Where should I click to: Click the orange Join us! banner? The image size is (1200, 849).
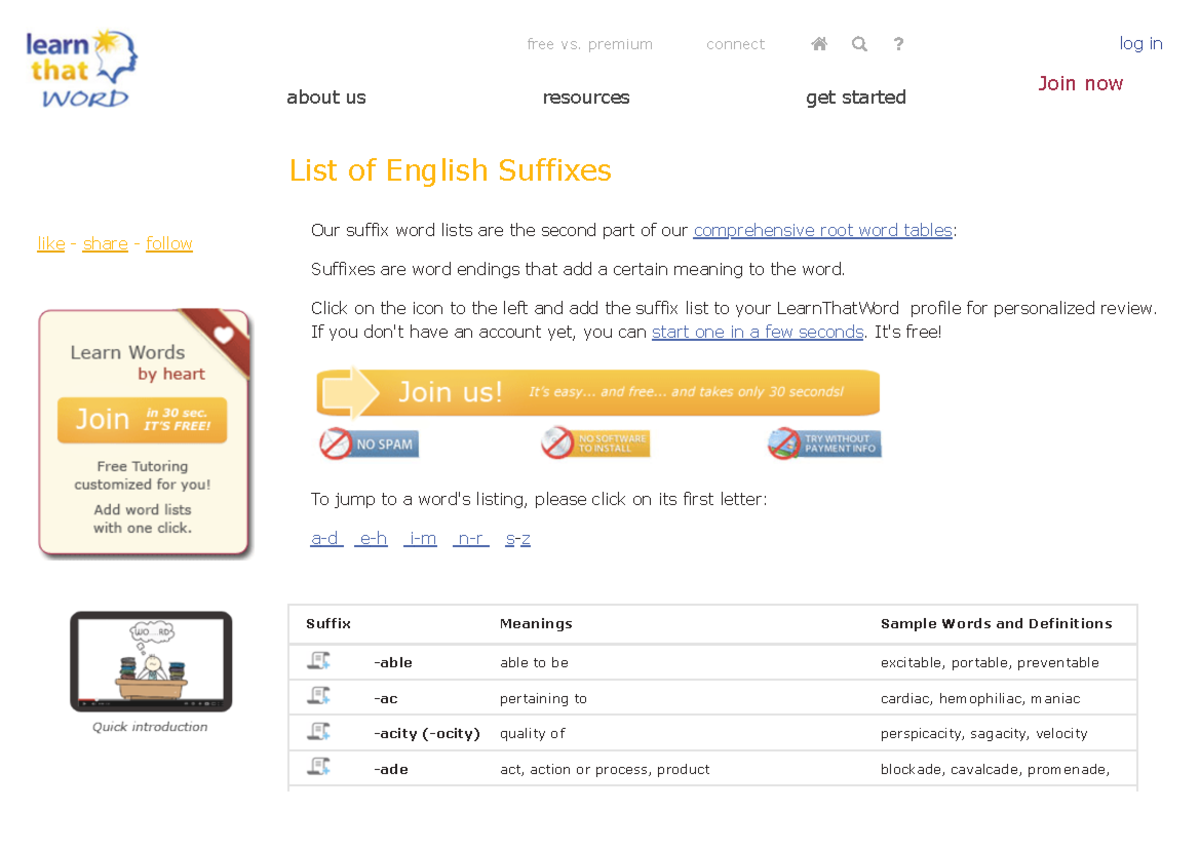coord(598,392)
